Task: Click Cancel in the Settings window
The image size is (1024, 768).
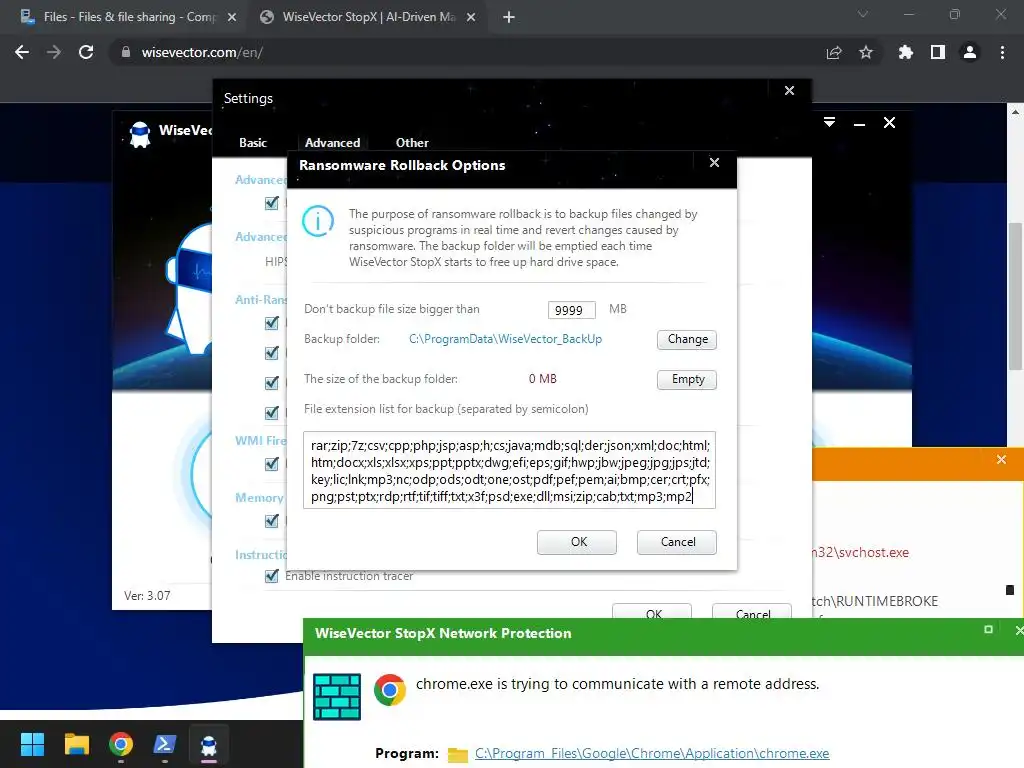Action: pyautogui.click(x=752, y=612)
